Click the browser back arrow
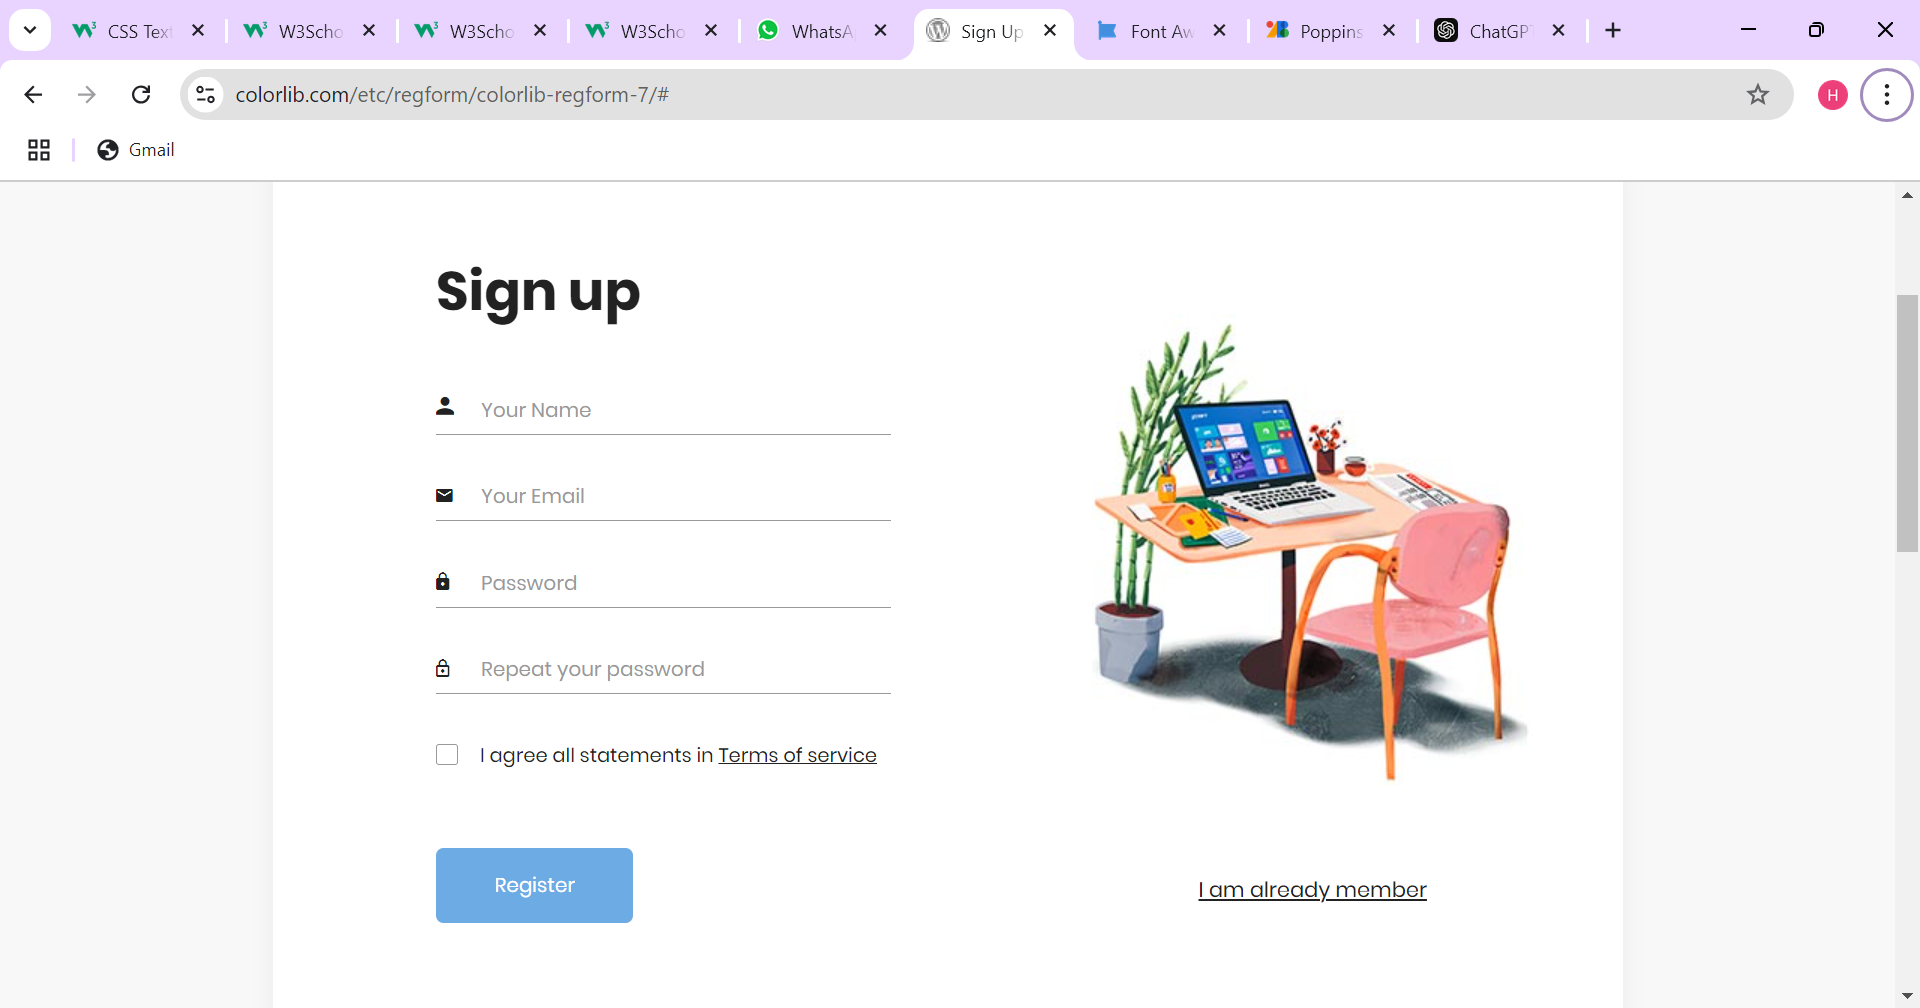 pos(33,95)
